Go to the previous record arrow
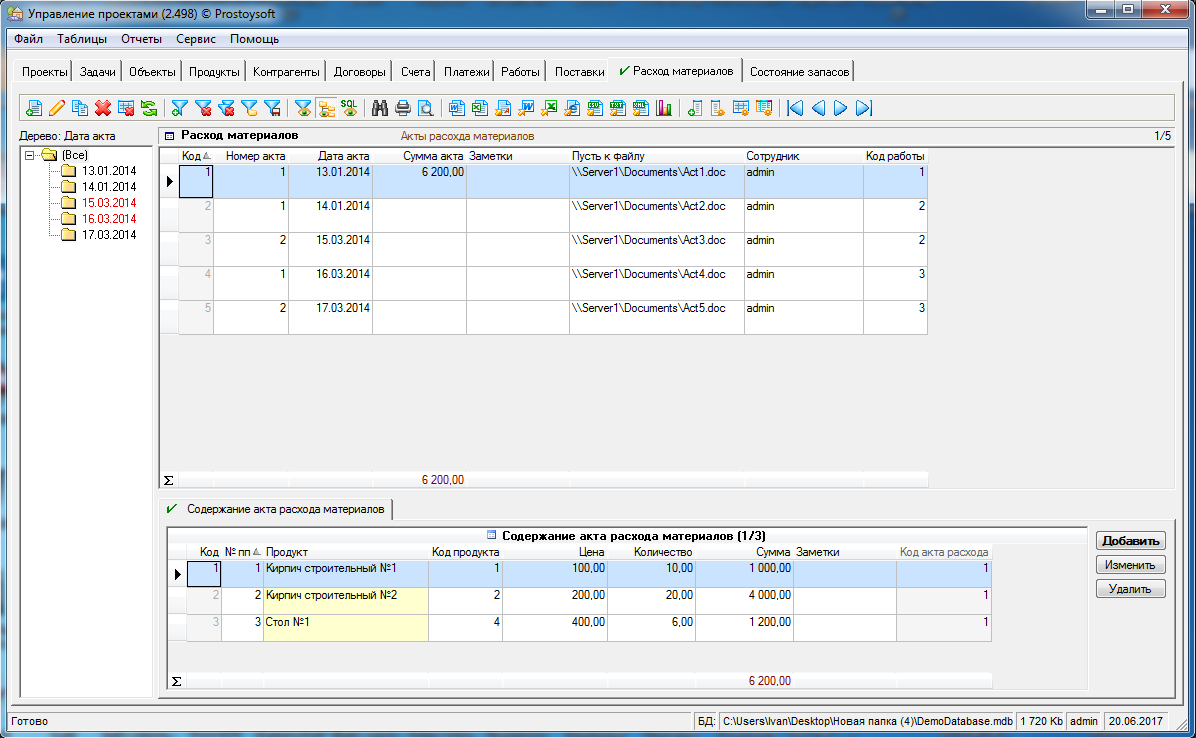The height and width of the screenshot is (738, 1196). click(818, 108)
